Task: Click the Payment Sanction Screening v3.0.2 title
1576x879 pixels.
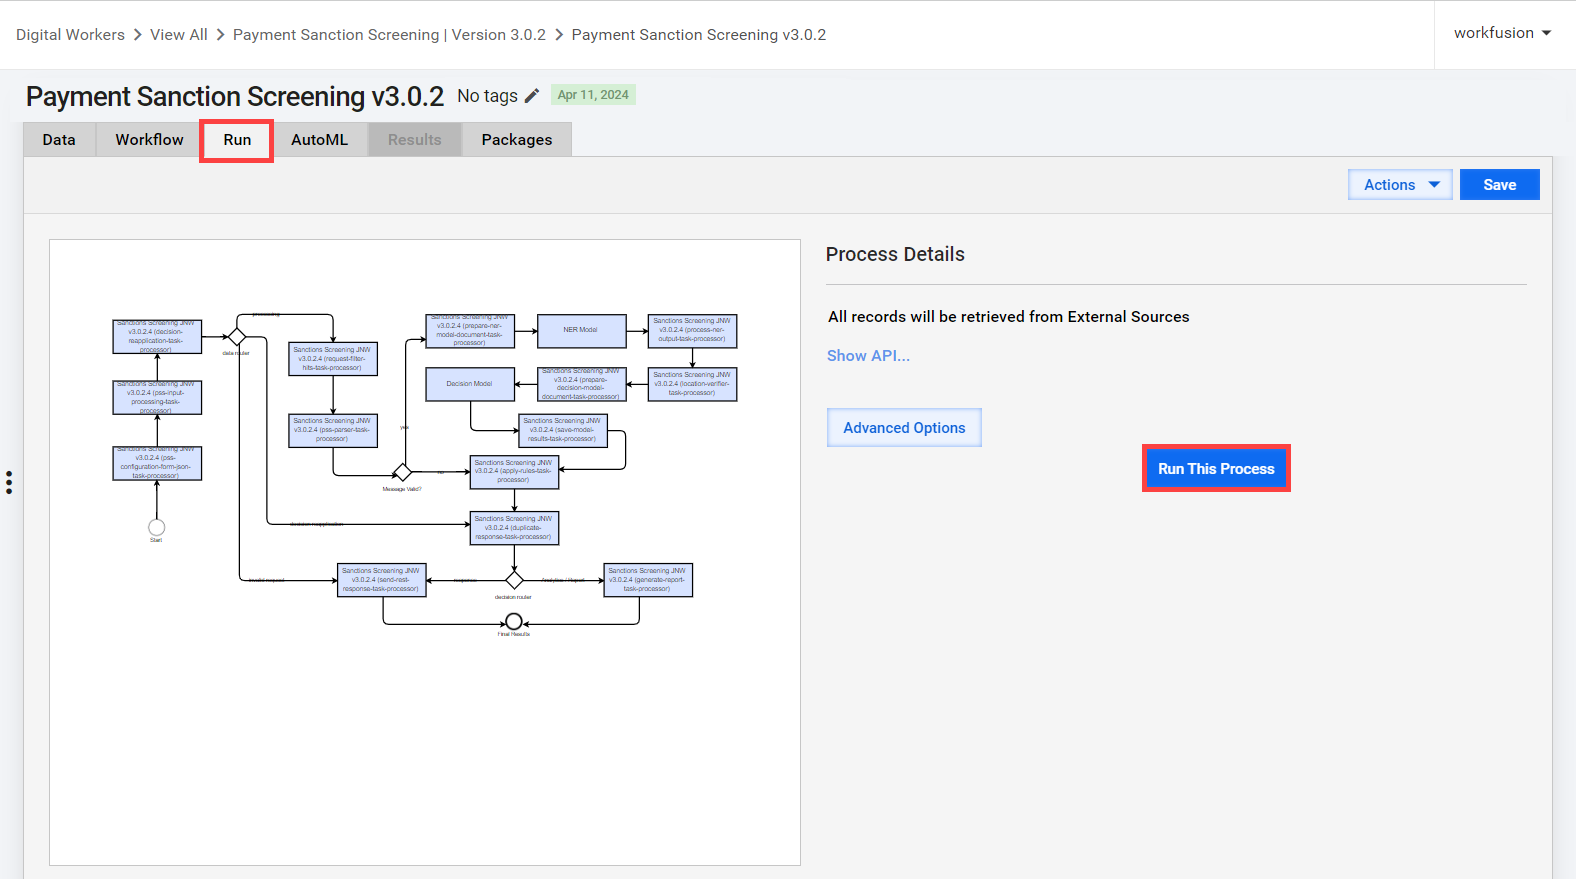Action: (x=235, y=96)
